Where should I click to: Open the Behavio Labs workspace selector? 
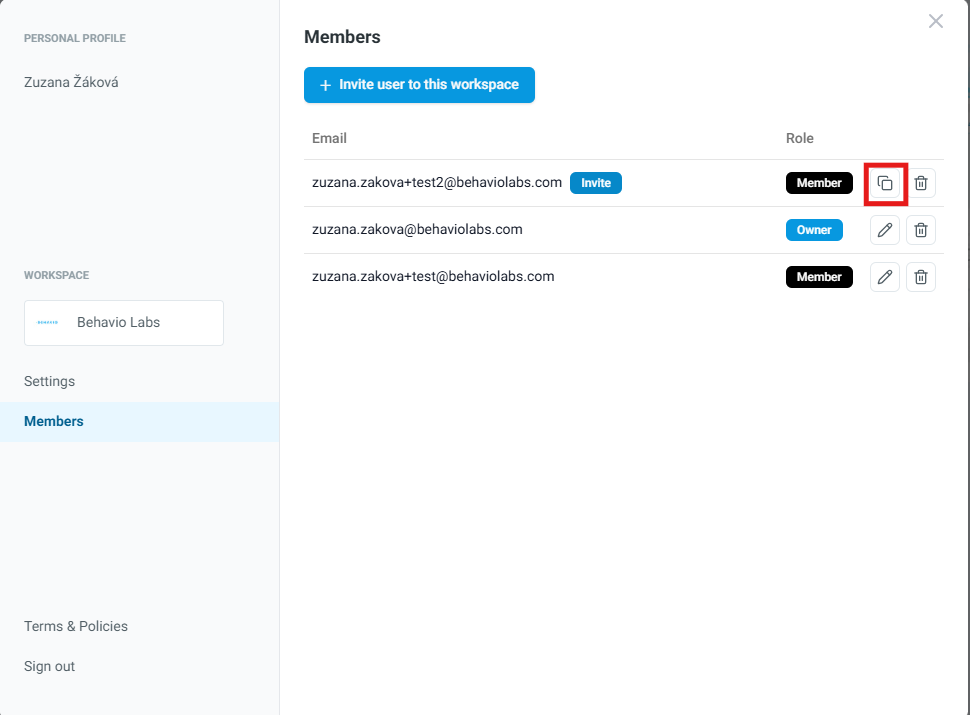tap(124, 323)
